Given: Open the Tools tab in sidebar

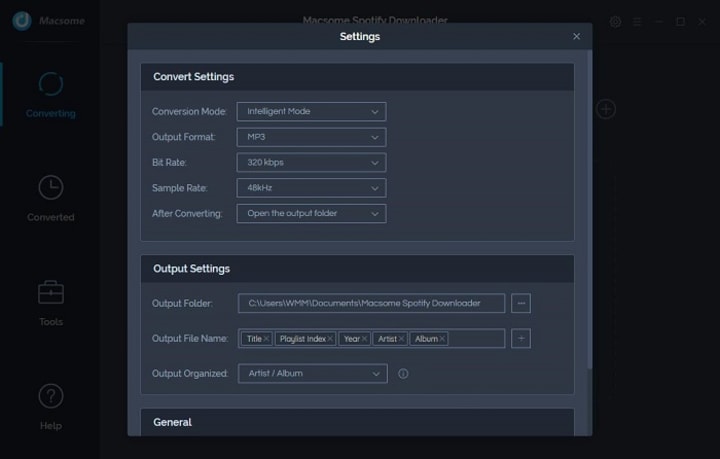Looking at the screenshot, I should (x=51, y=303).
